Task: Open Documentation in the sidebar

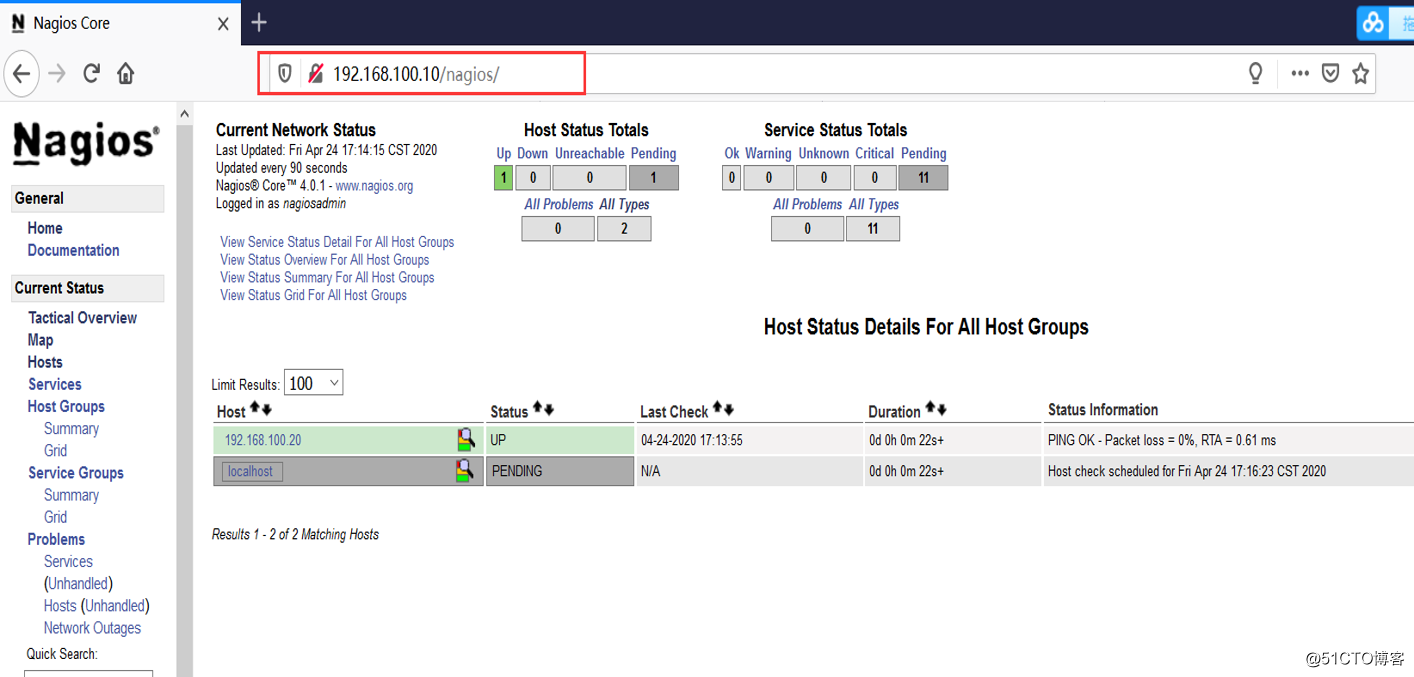Action: click(73, 250)
